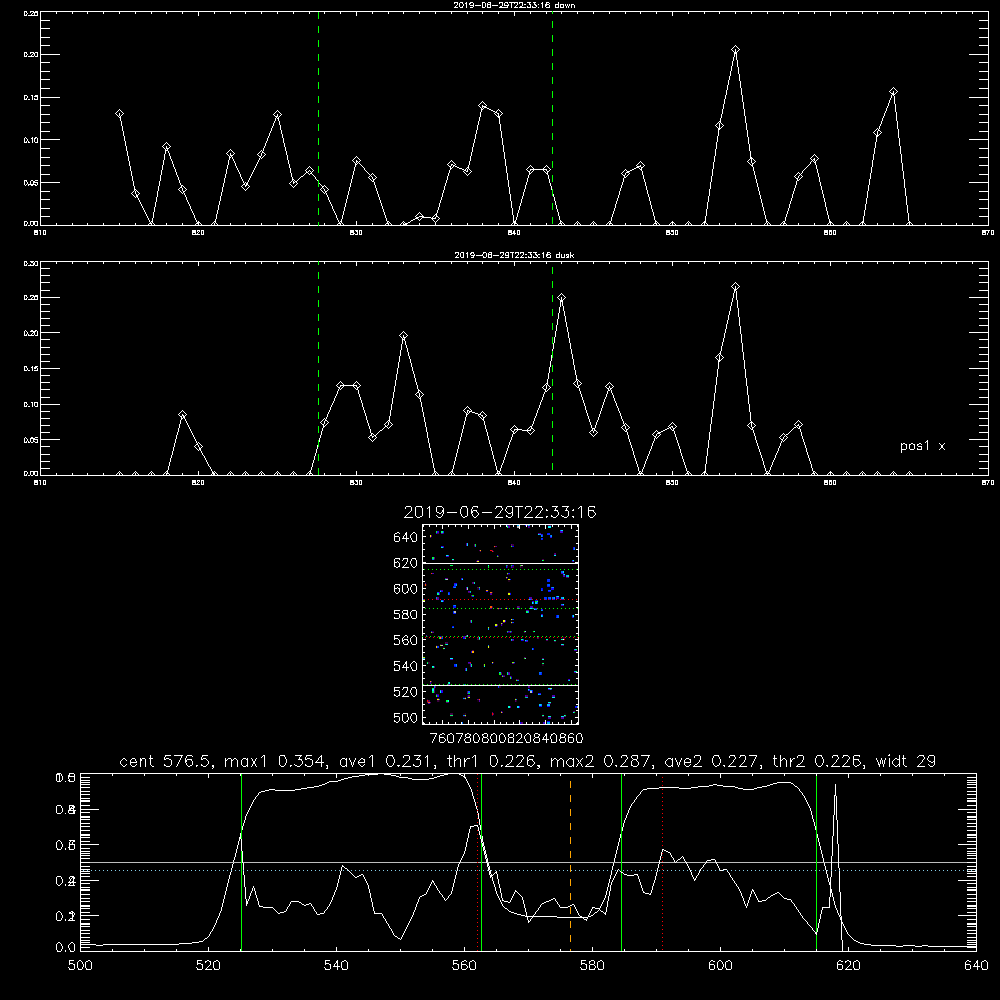Click y-axis label '0.15' of the dawn plot
This screenshot has width=1000, height=1000.
(31, 98)
